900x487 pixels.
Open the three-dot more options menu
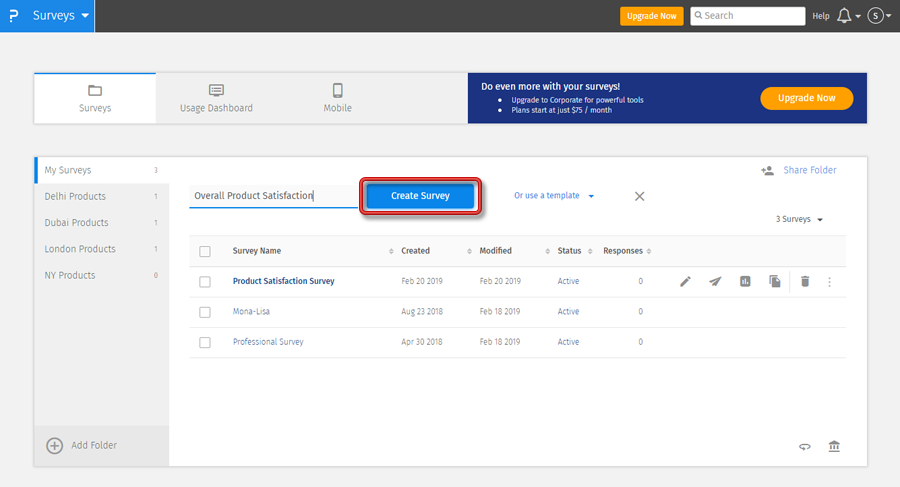[x=830, y=282]
